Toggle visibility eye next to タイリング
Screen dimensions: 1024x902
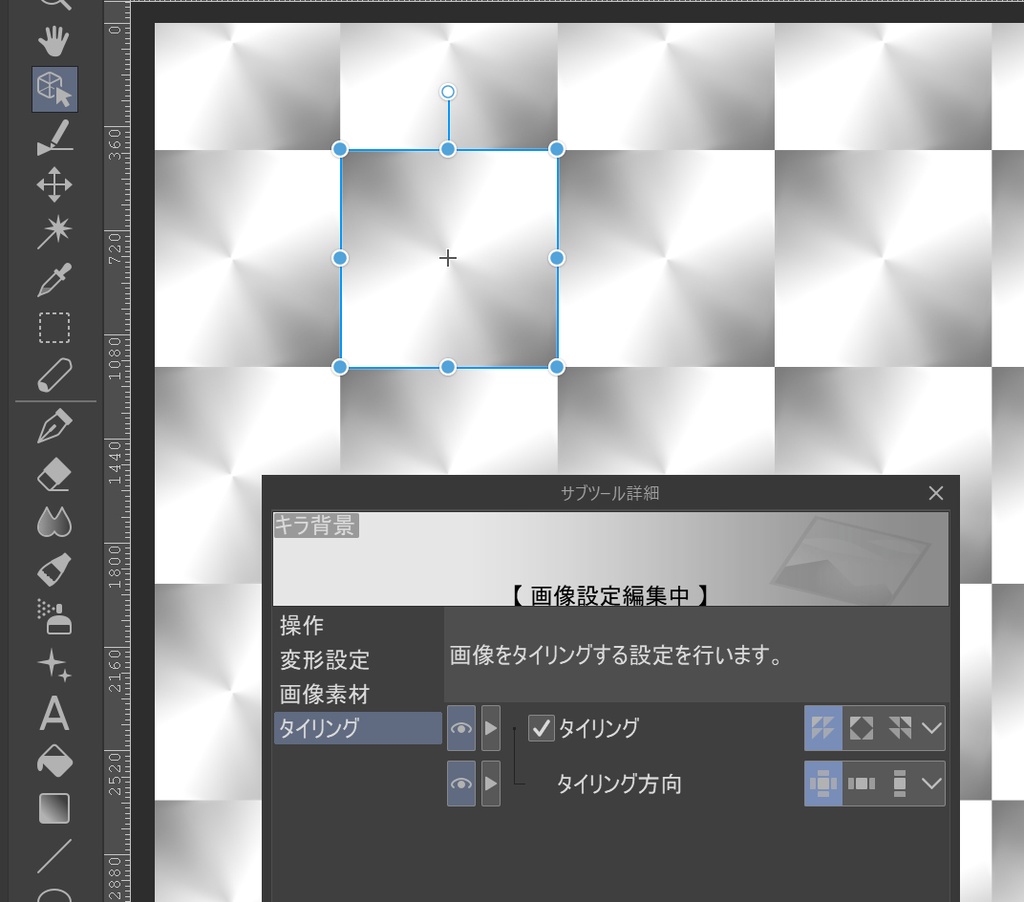[x=461, y=729]
